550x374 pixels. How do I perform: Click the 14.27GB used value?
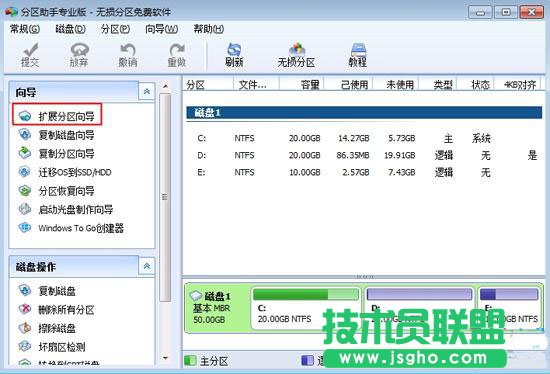tap(354, 138)
